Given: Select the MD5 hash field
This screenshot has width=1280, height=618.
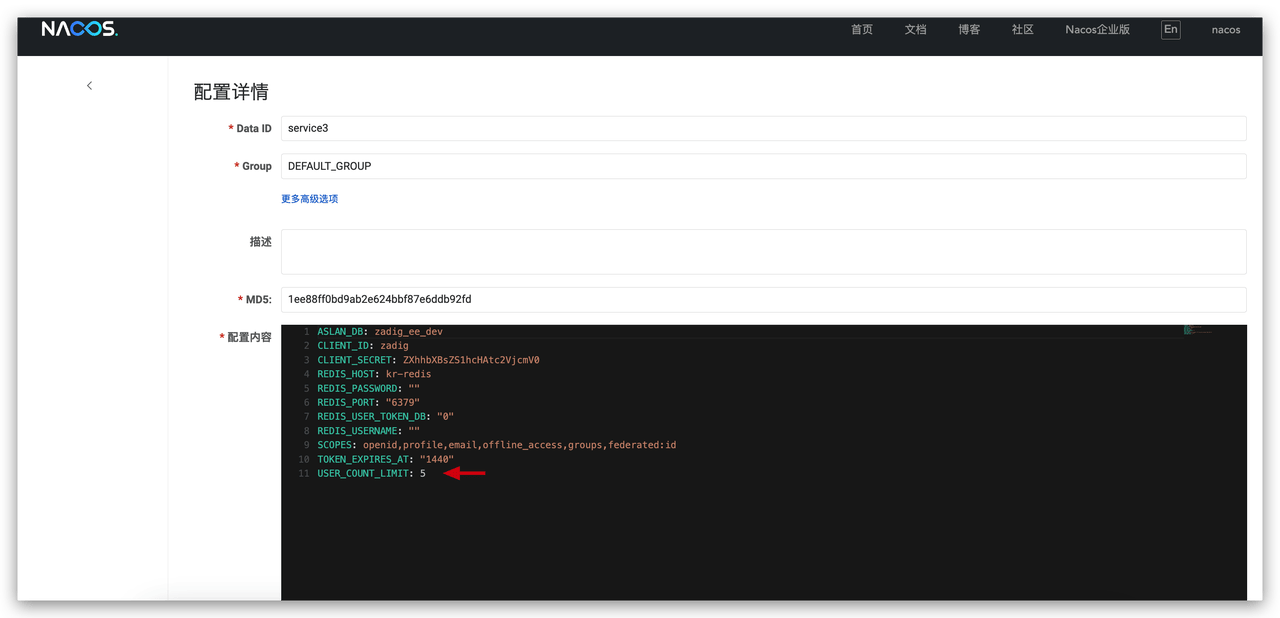Looking at the screenshot, I should pyautogui.click(x=763, y=299).
